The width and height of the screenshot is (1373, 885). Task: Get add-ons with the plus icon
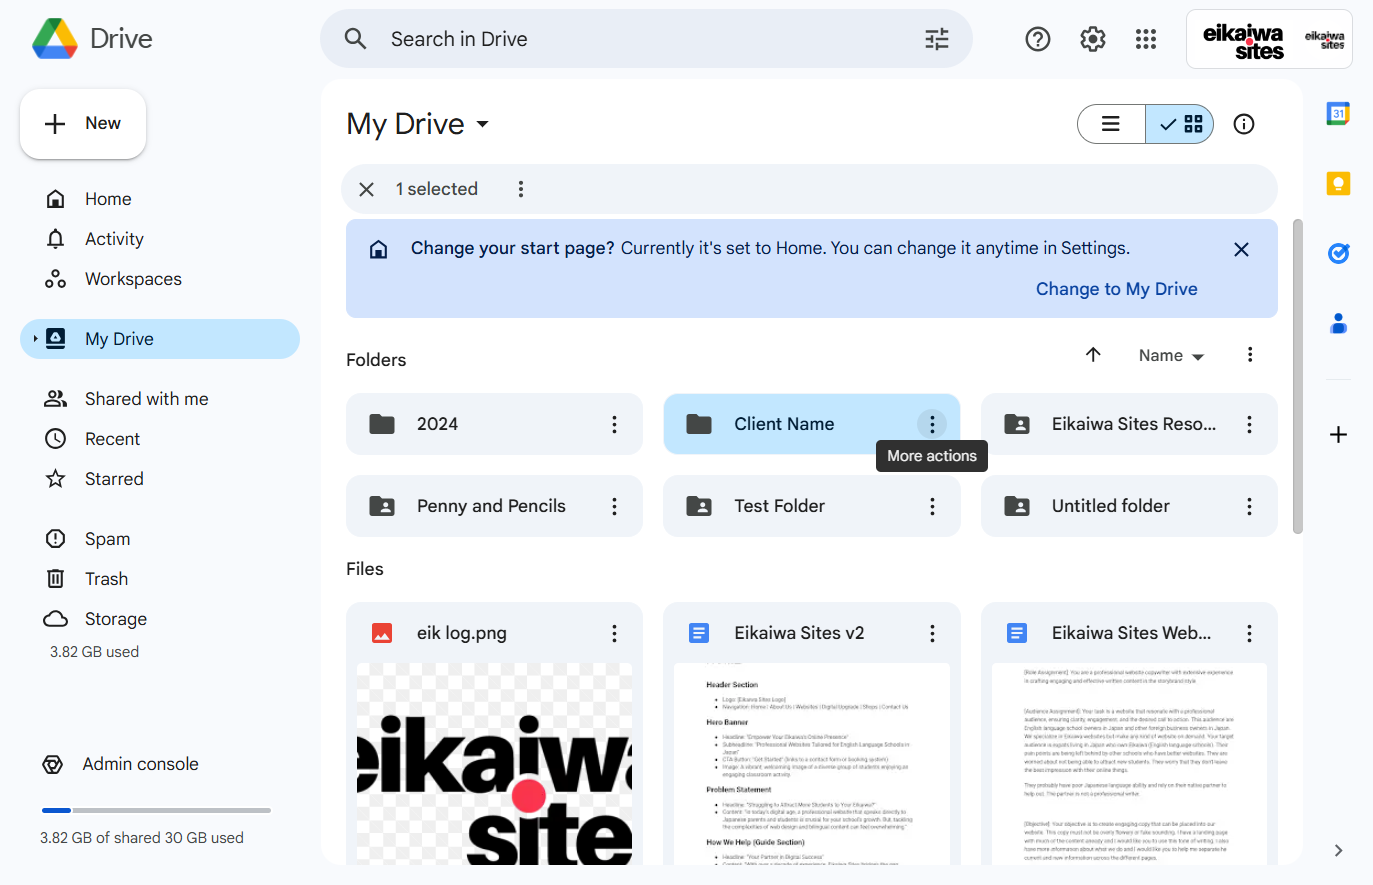pyautogui.click(x=1338, y=435)
